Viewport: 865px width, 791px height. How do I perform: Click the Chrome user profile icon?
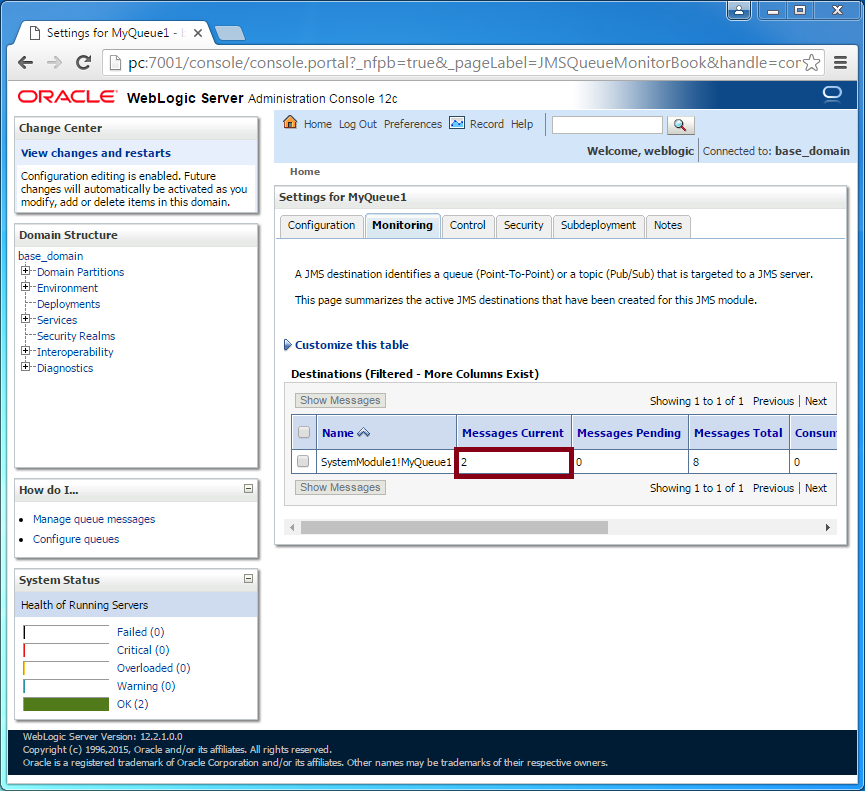pos(739,10)
